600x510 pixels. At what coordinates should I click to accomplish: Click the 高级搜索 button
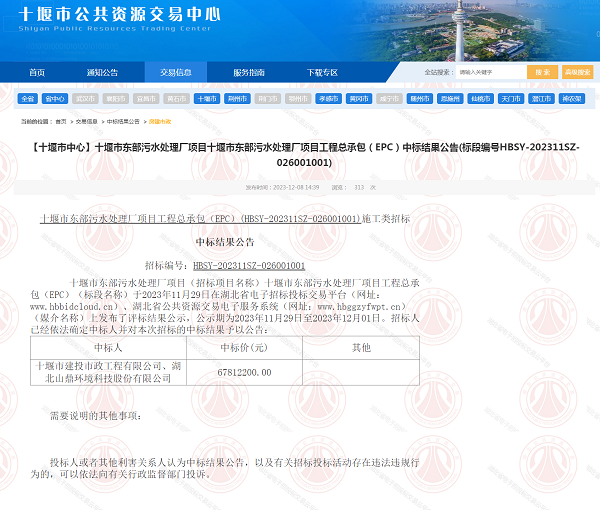tap(577, 73)
